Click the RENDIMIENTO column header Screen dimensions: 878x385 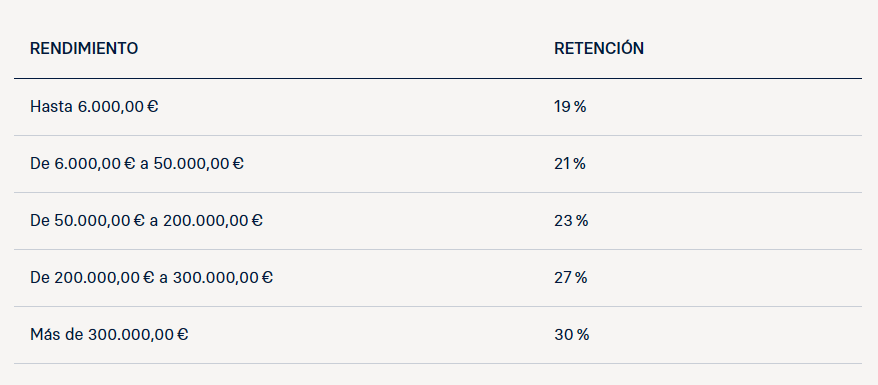84,49
